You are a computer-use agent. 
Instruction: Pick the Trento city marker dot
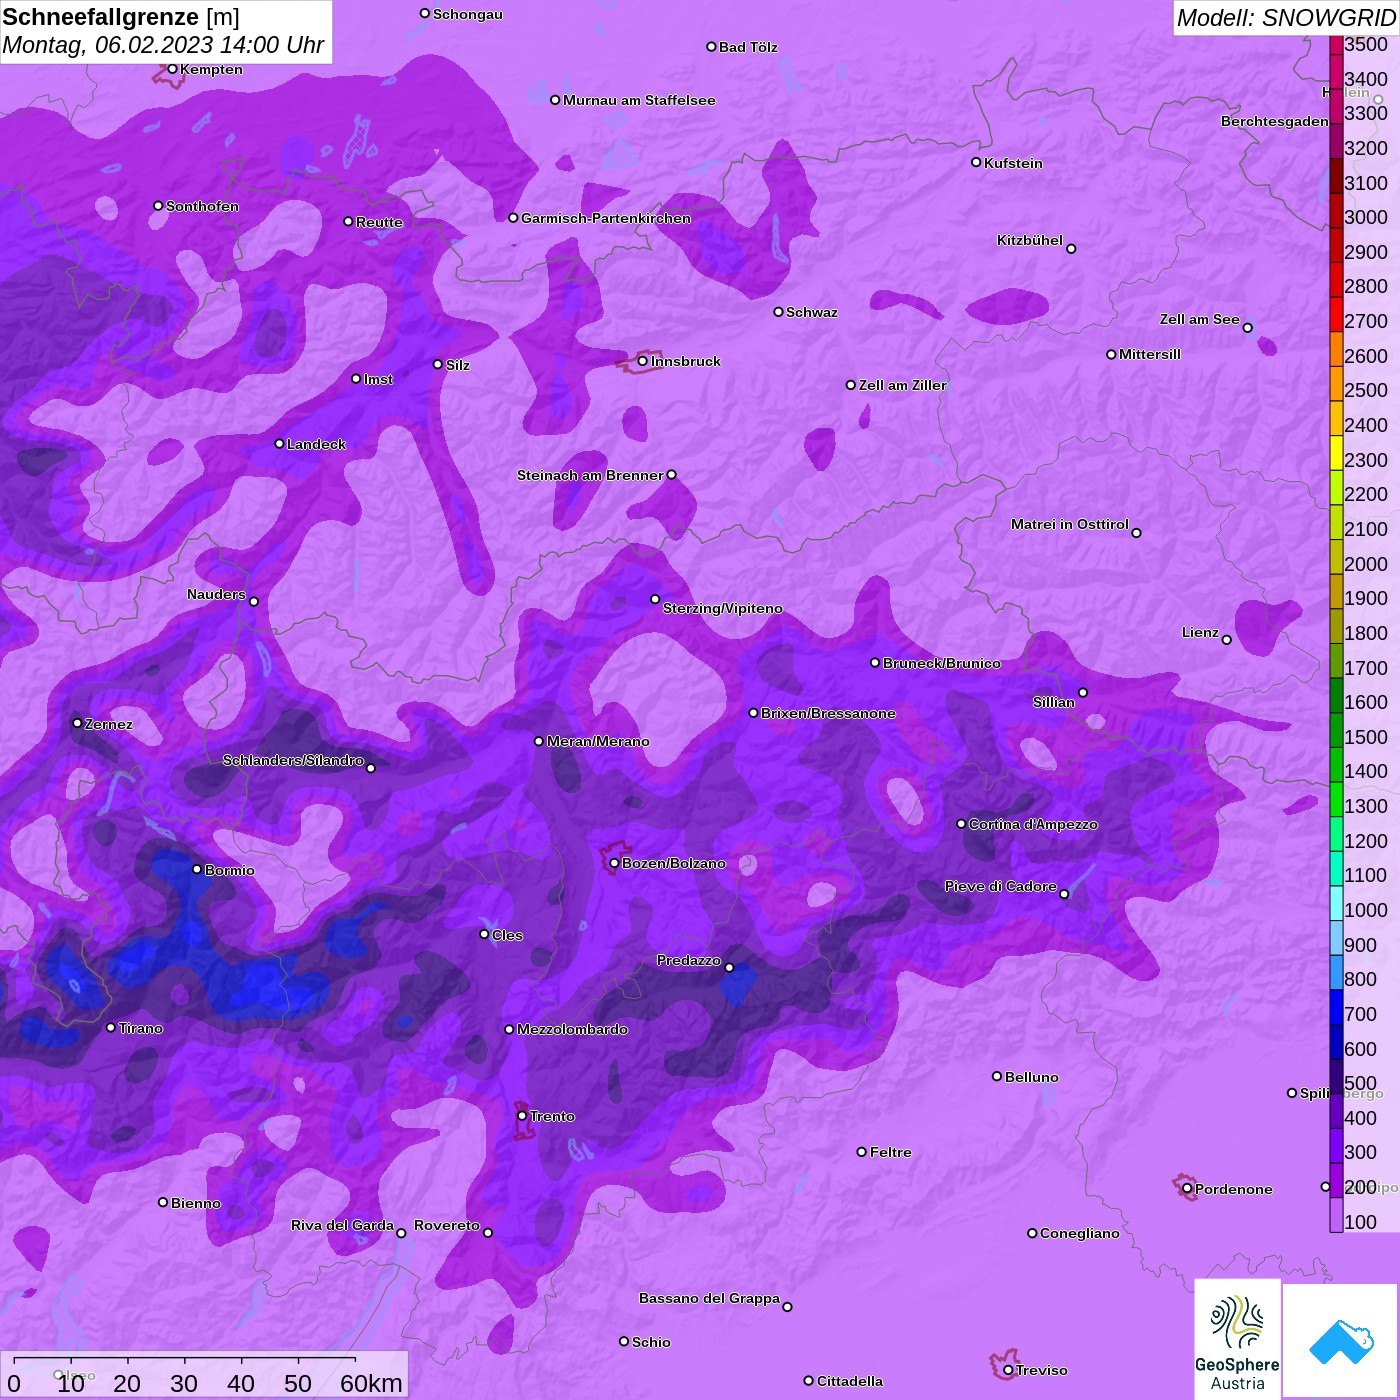coord(522,1116)
